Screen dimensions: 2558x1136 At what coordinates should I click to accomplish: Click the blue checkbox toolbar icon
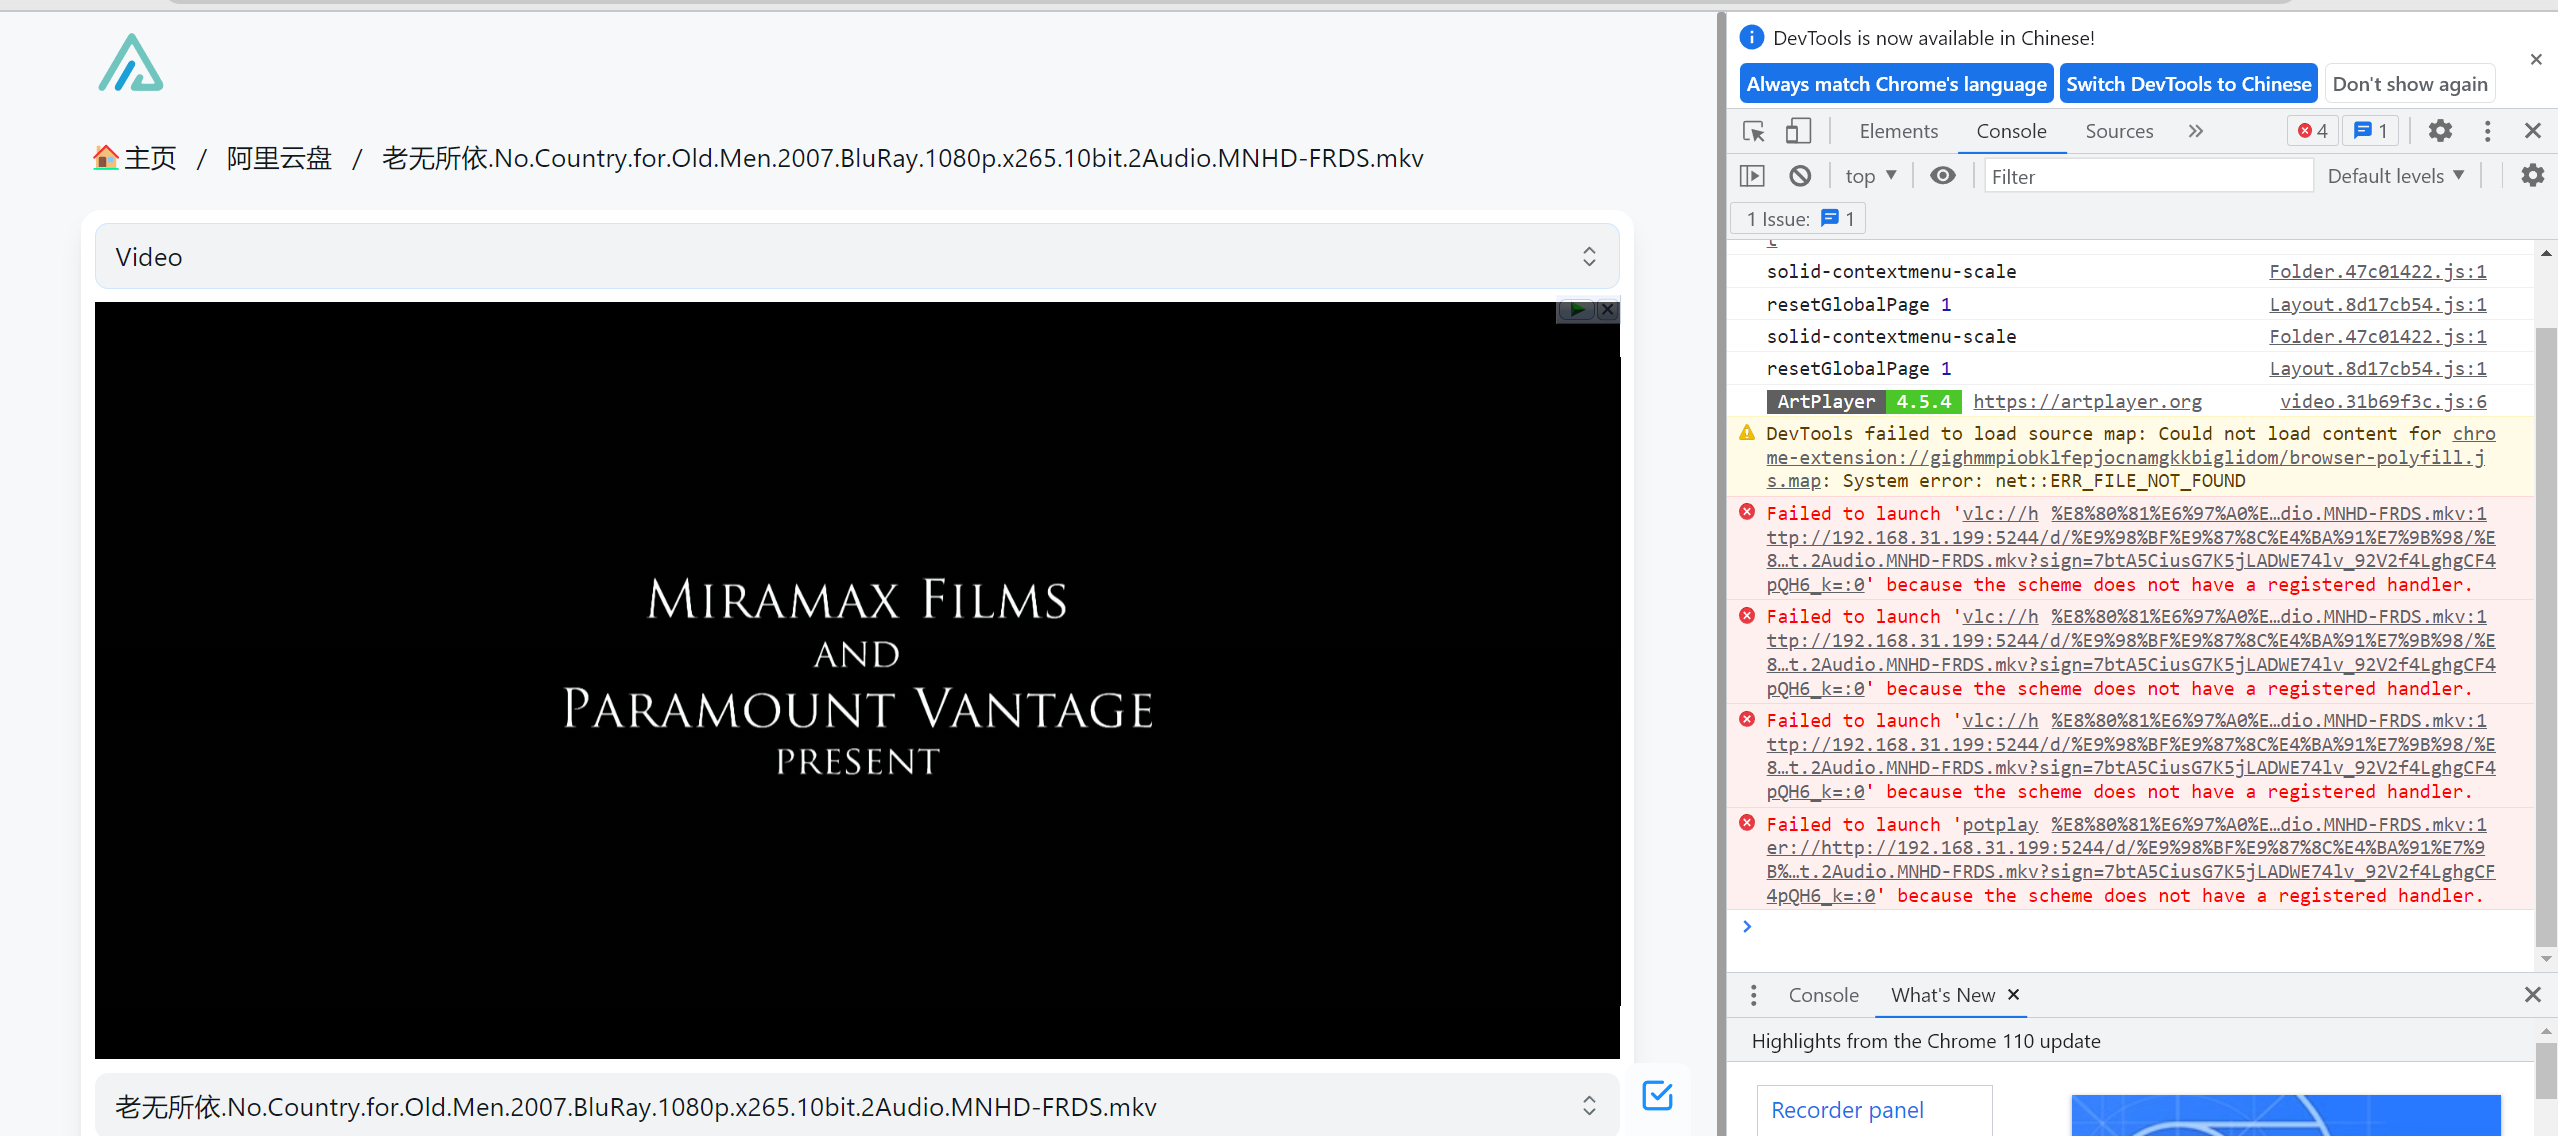tap(1657, 1095)
